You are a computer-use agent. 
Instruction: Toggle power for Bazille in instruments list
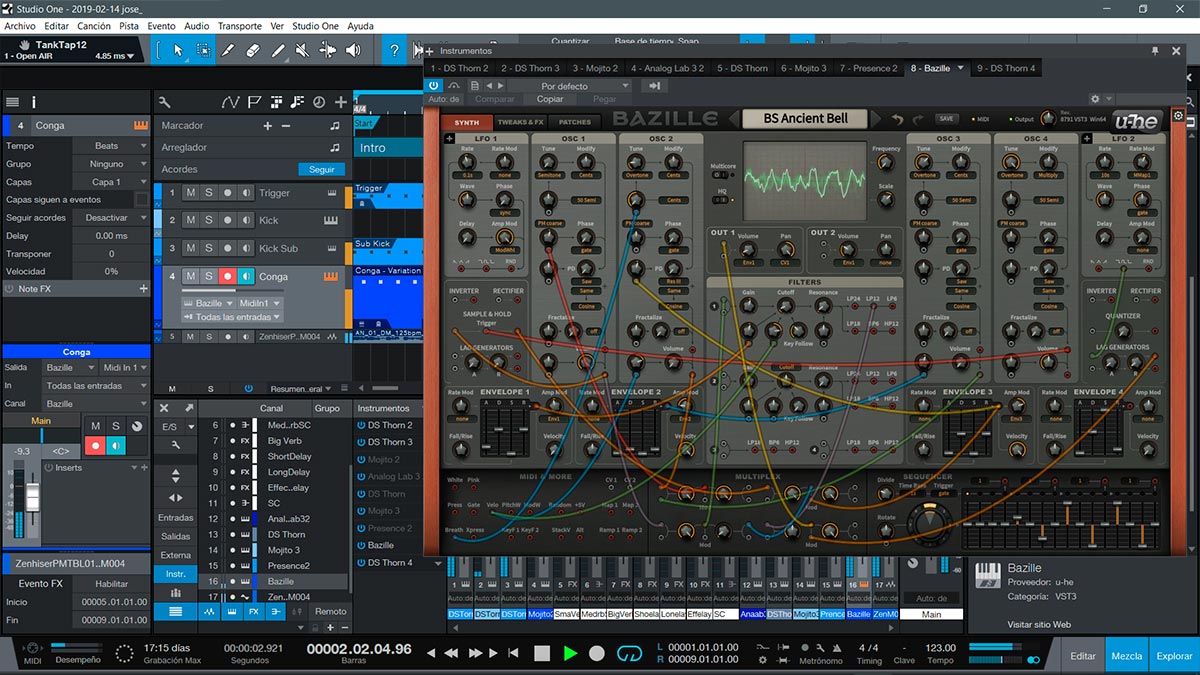(x=361, y=545)
